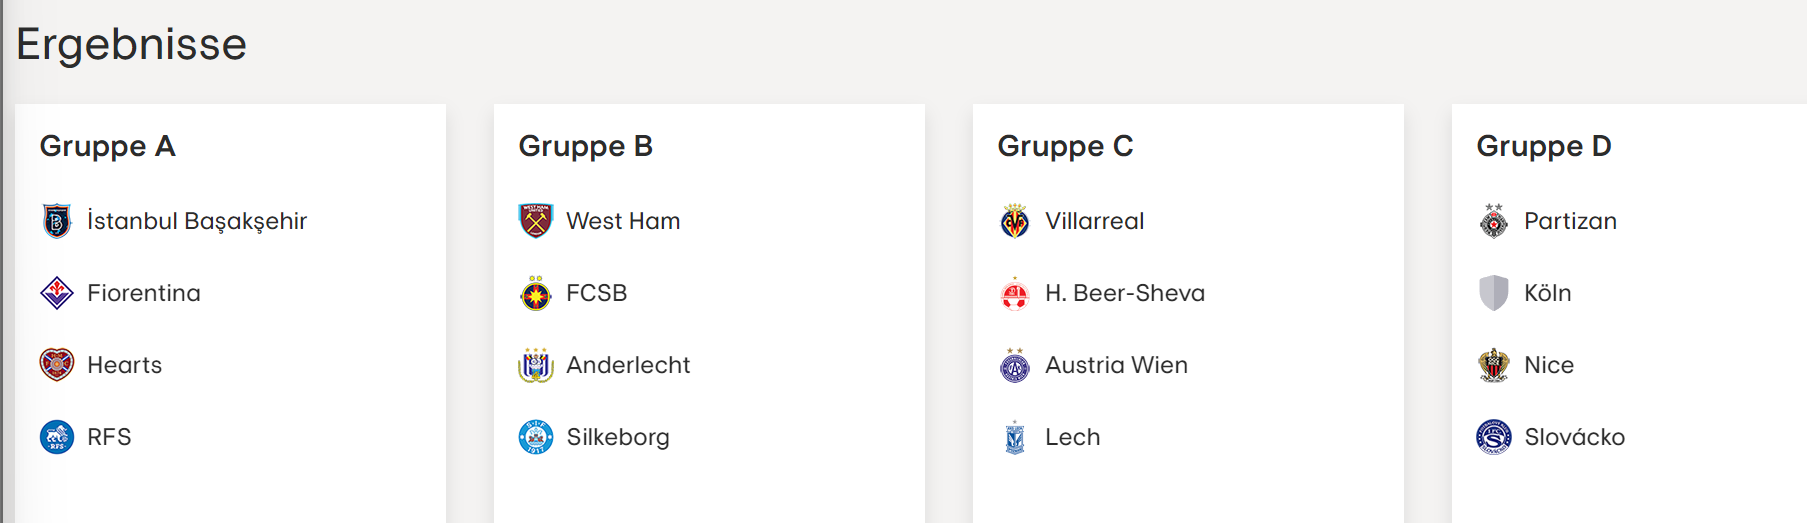Screen dimensions: 1807x523
Task: Click the İstanbul Başakşehir club crest
Action: point(57,221)
